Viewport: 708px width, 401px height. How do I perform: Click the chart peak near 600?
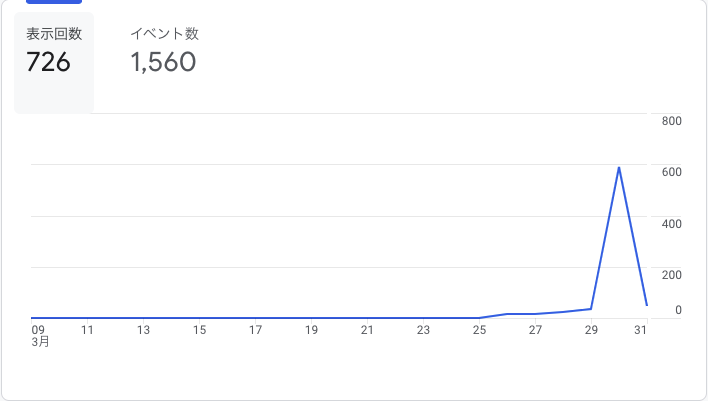coord(619,168)
